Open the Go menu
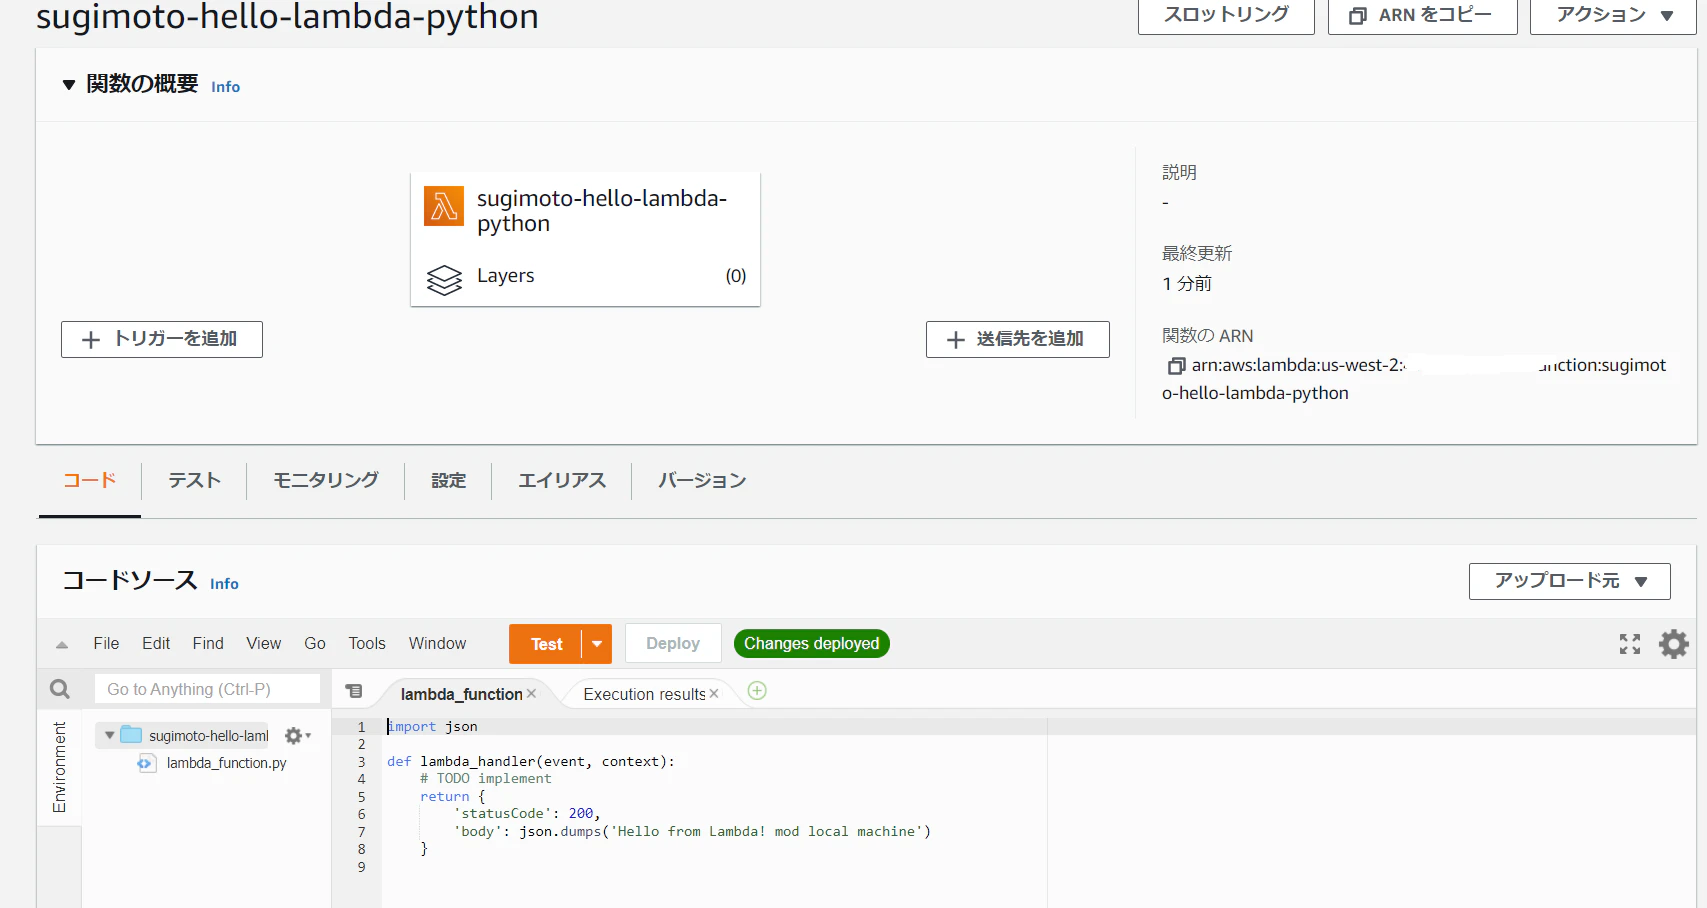1707x908 pixels. pyautogui.click(x=315, y=644)
